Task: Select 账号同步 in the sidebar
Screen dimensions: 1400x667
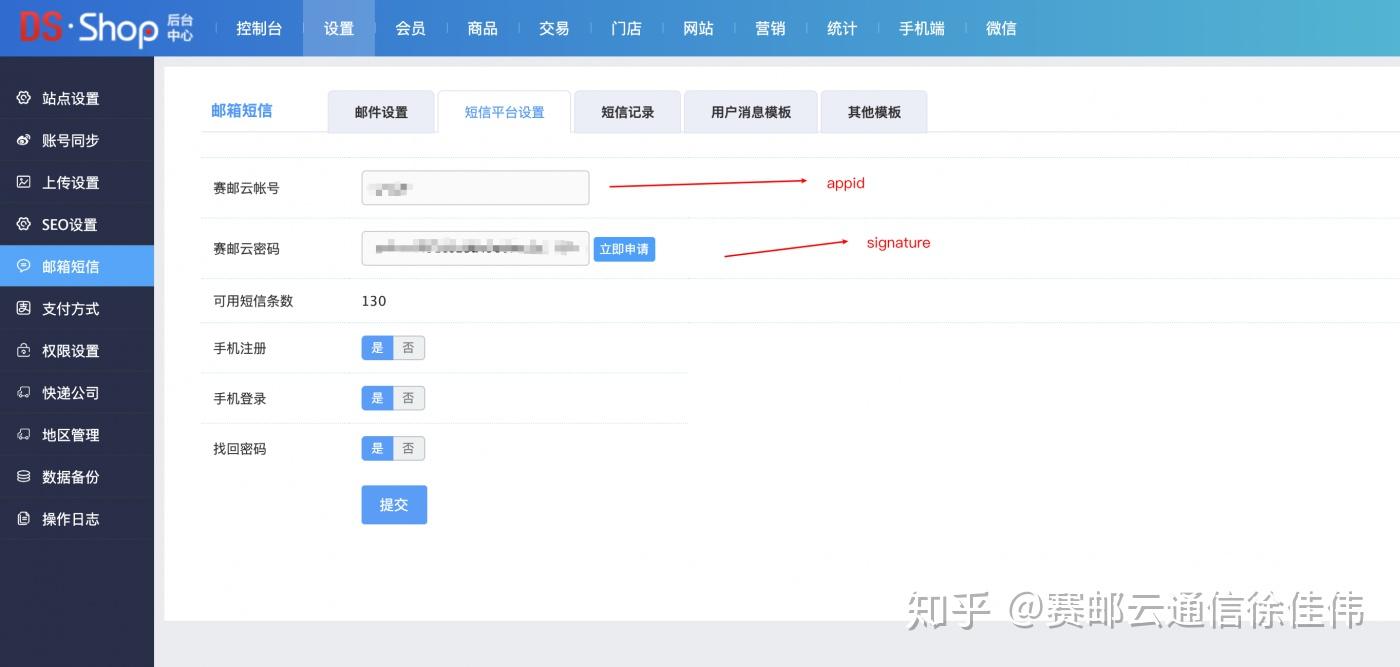Action: (77, 140)
